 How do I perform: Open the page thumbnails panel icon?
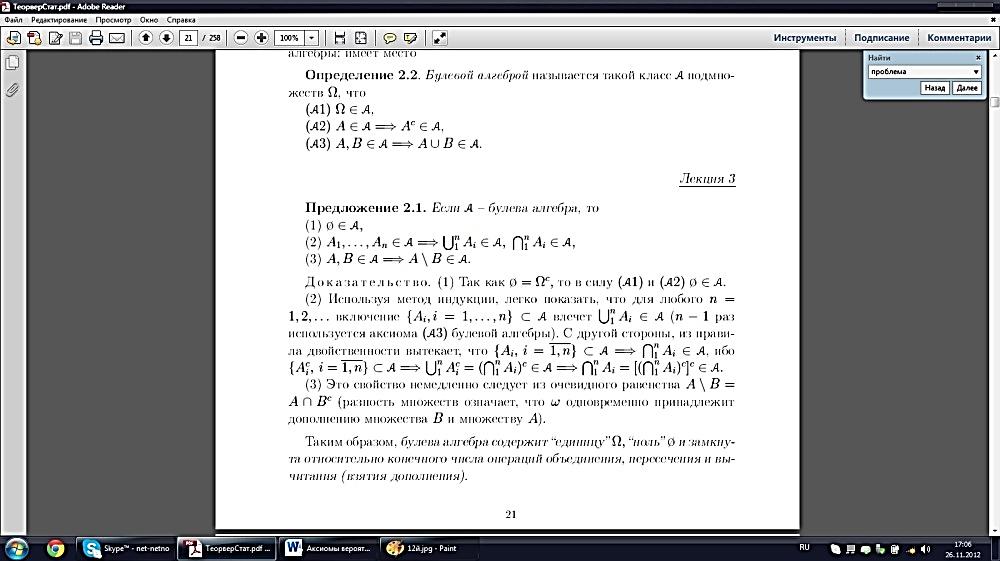point(12,62)
